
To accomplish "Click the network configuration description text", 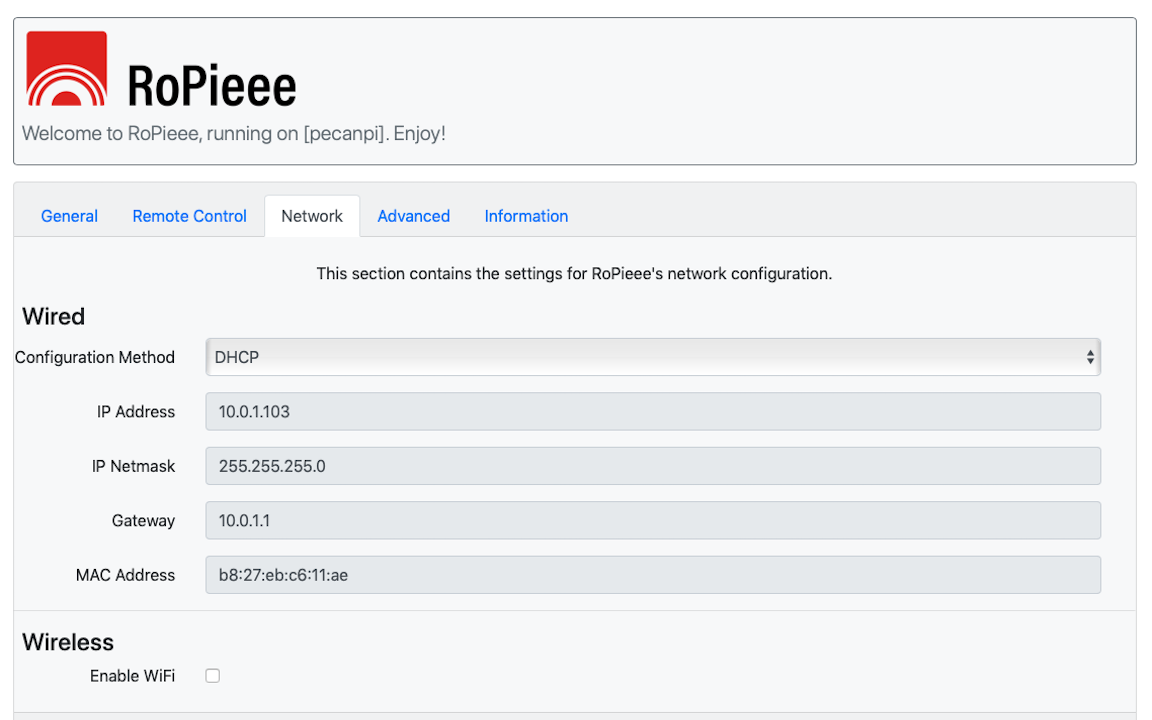I will coord(574,273).
